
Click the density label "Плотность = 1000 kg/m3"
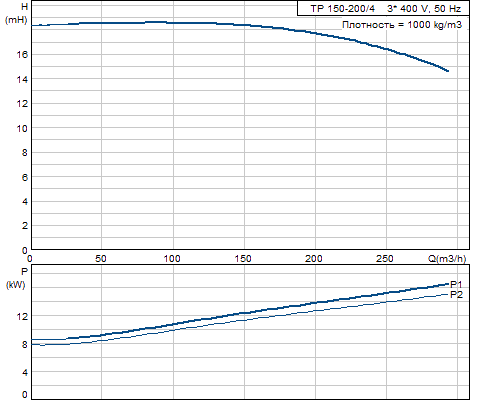402,25
